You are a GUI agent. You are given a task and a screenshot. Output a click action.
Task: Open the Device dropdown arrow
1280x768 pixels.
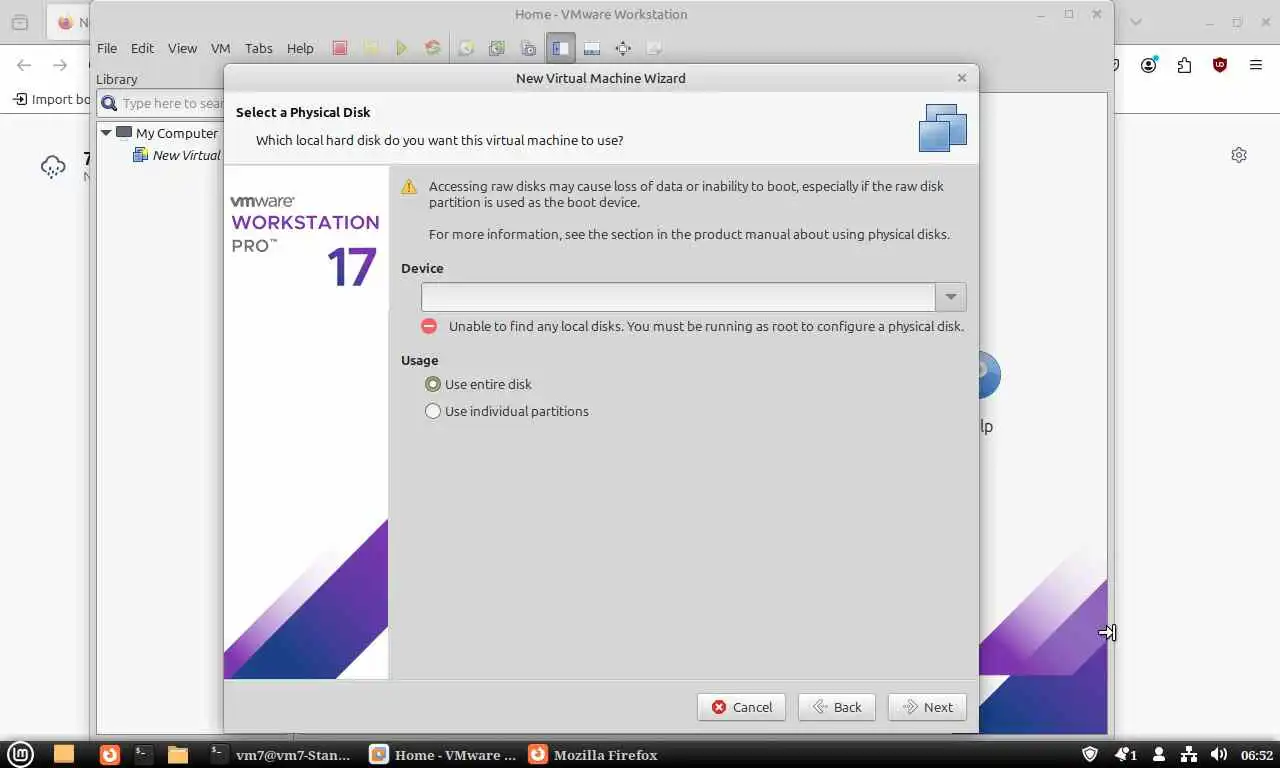[x=951, y=297]
